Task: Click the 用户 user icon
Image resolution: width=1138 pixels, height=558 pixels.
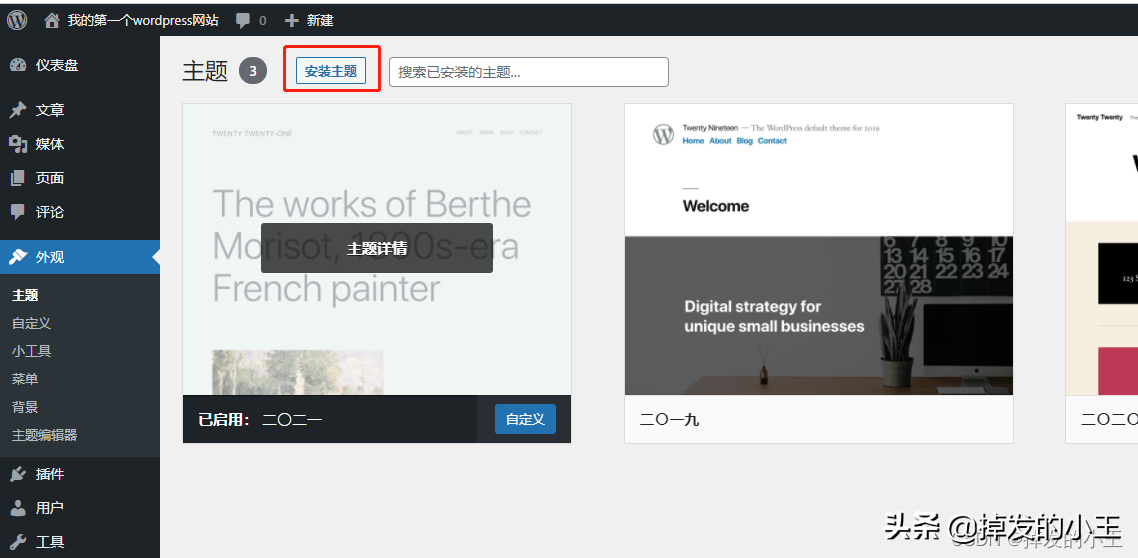Action: click(18, 508)
